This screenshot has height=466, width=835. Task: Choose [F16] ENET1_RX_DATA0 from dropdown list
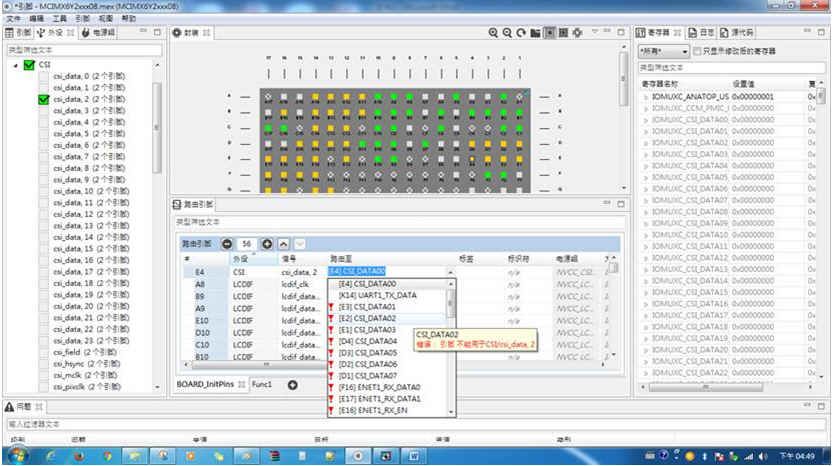379,387
